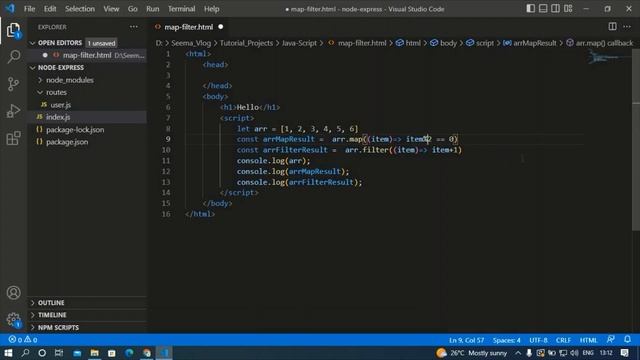Image resolution: width=640 pixels, height=360 pixels.
Task: Expand the Outline section
Action: tap(51, 303)
